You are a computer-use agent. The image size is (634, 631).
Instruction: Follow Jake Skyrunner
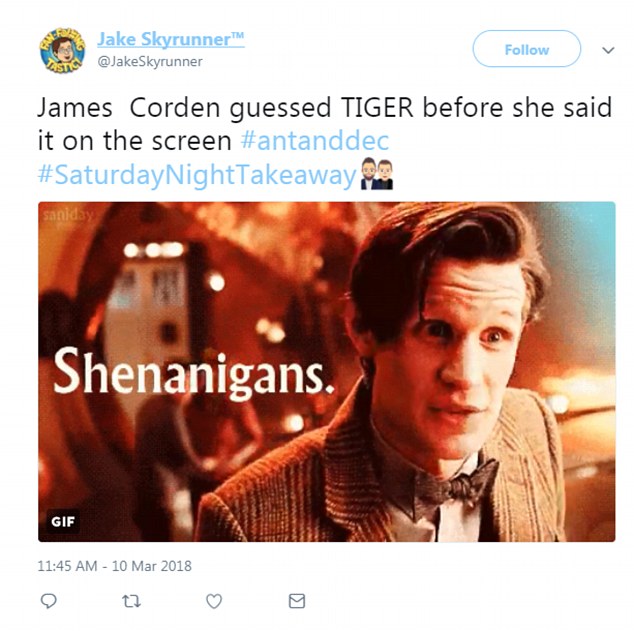tap(526, 49)
